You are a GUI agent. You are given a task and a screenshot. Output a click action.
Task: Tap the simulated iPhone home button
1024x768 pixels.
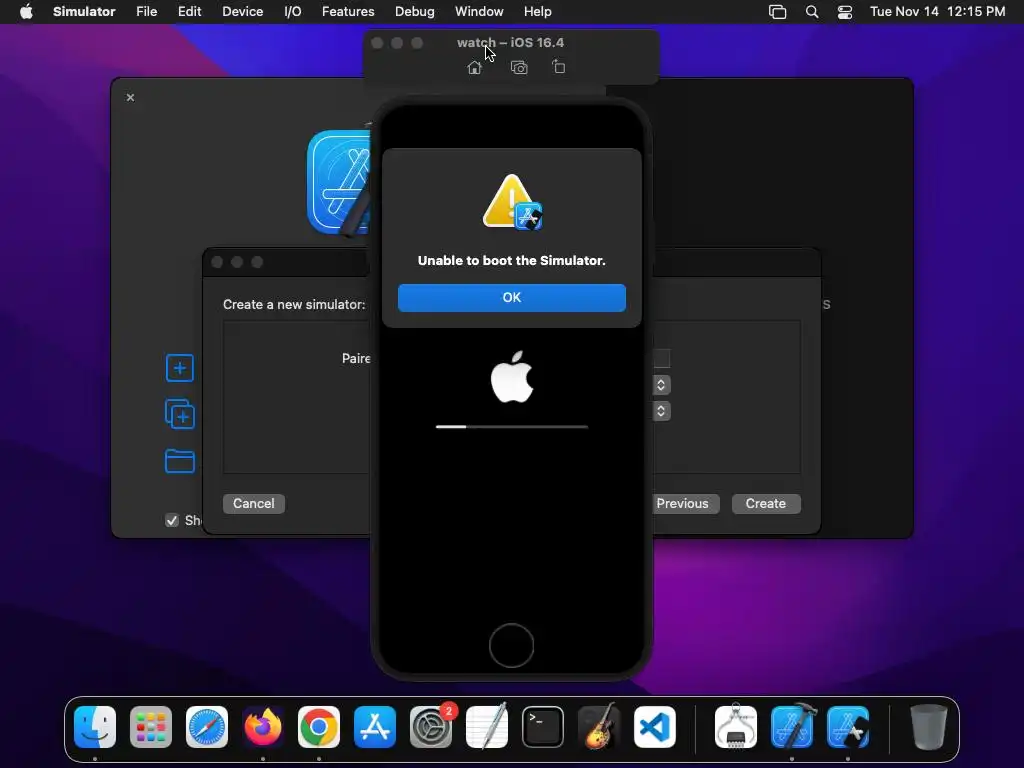pyautogui.click(x=511, y=645)
